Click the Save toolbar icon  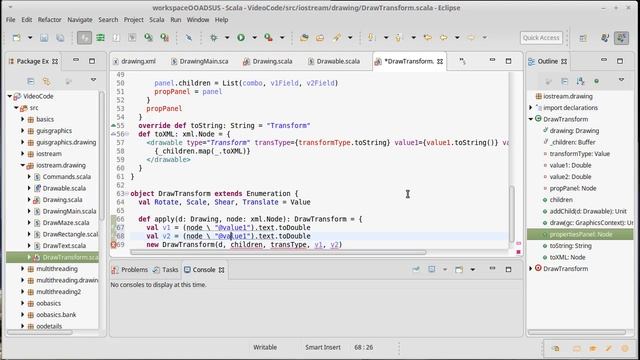click(x=44, y=38)
